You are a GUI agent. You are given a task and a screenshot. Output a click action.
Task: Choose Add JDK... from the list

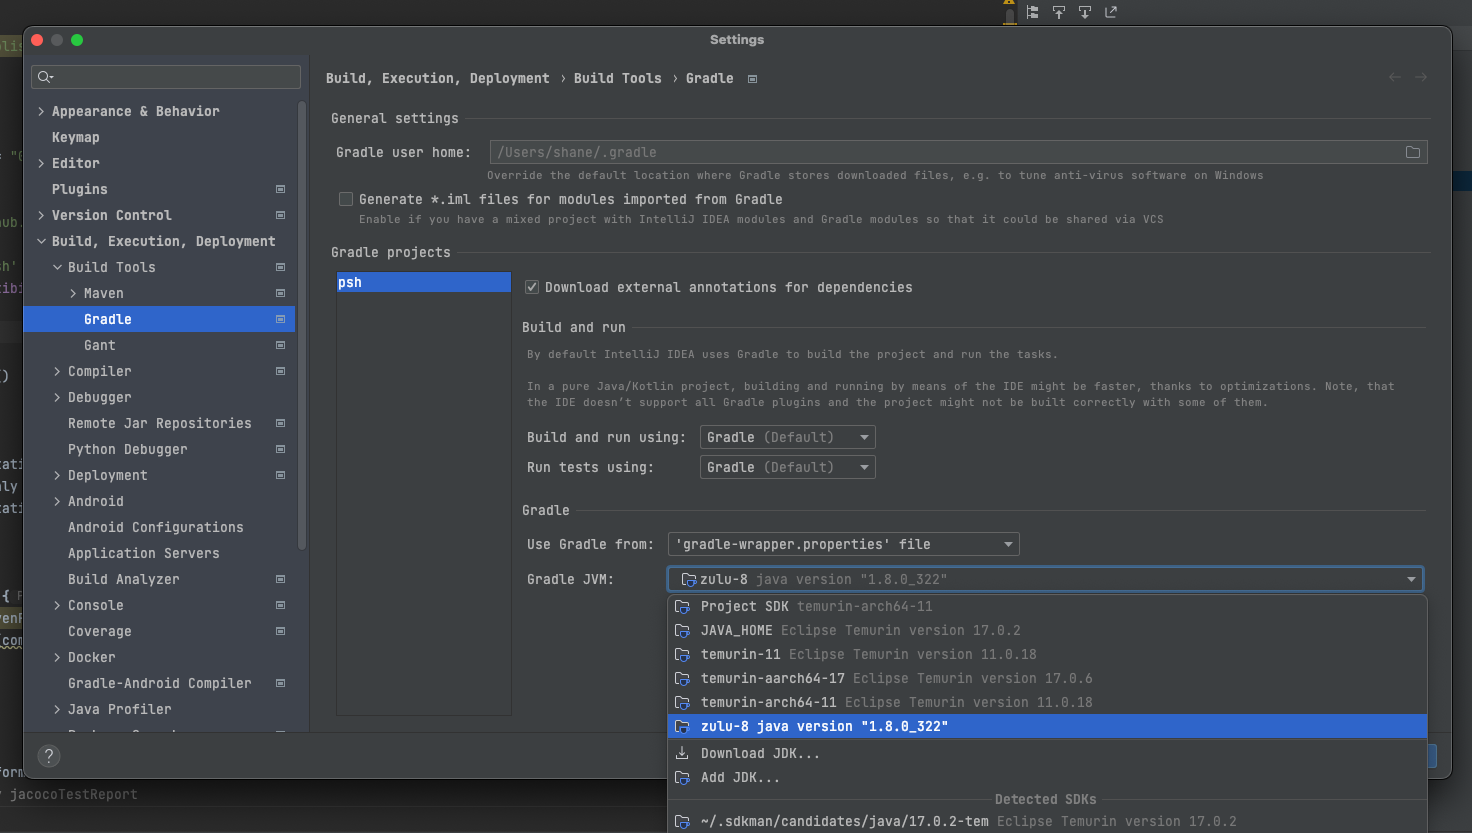pos(1047,777)
